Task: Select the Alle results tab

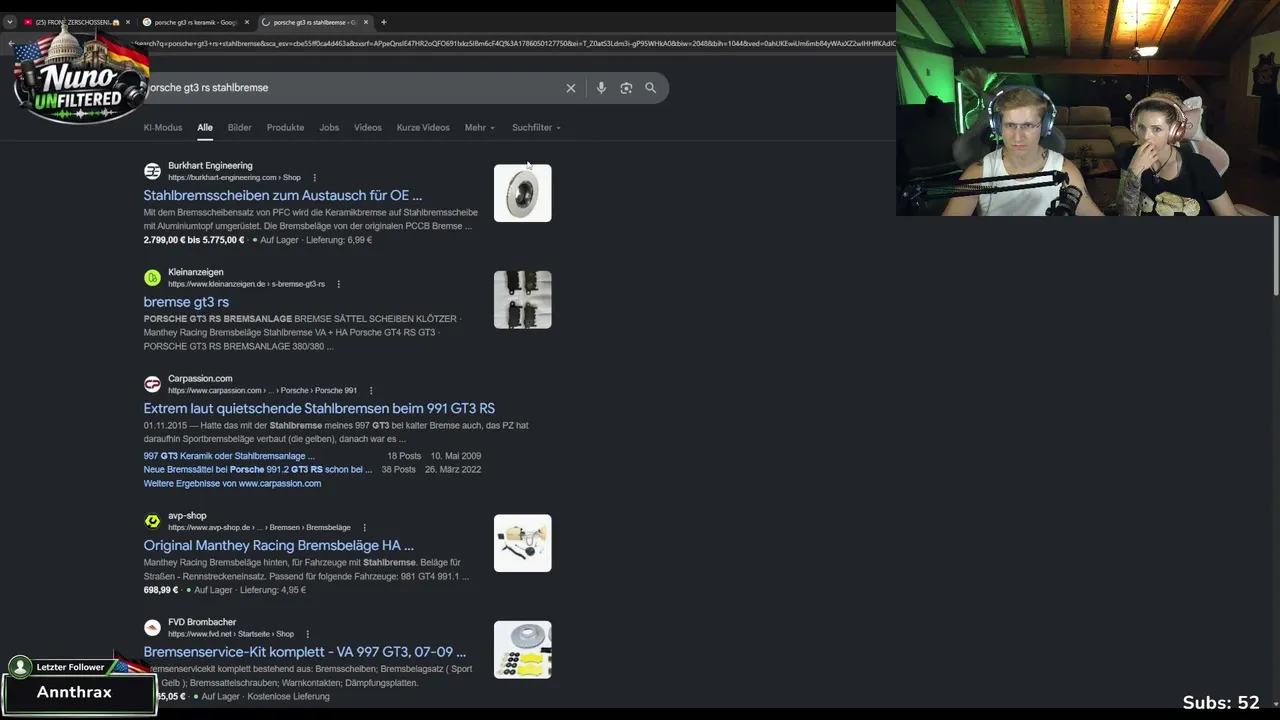Action: point(205,128)
